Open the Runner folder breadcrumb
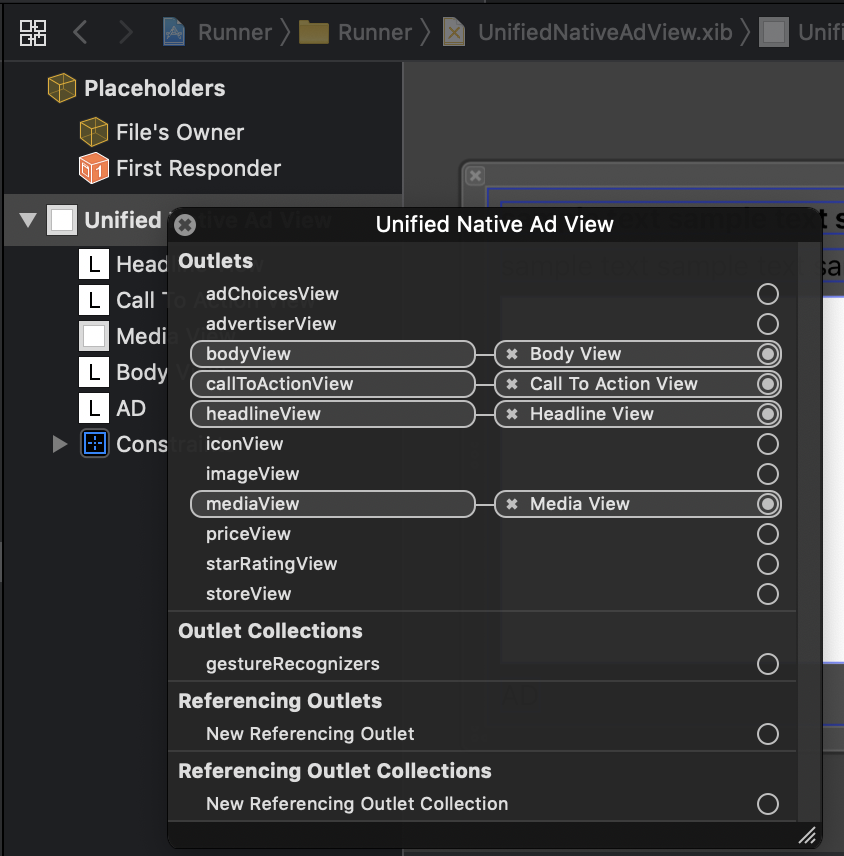Viewport: 844px width, 856px height. [x=375, y=32]
